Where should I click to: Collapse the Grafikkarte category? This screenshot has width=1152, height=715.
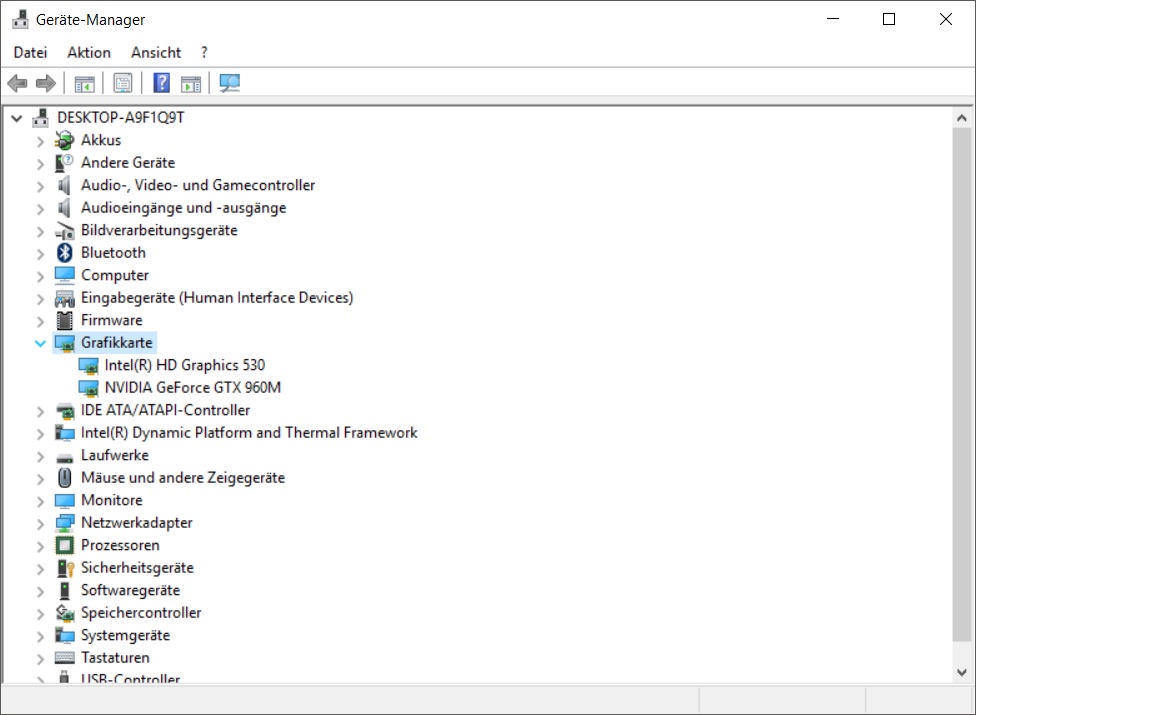tap(40, 343)
